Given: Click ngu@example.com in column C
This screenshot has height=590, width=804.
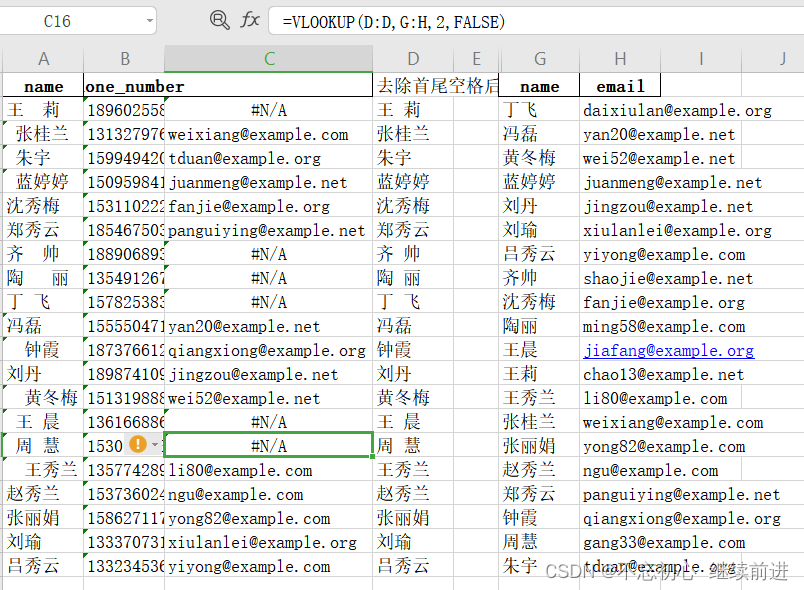Looking at the screenshot, I should pyautogui.click(x=269, y=495).
